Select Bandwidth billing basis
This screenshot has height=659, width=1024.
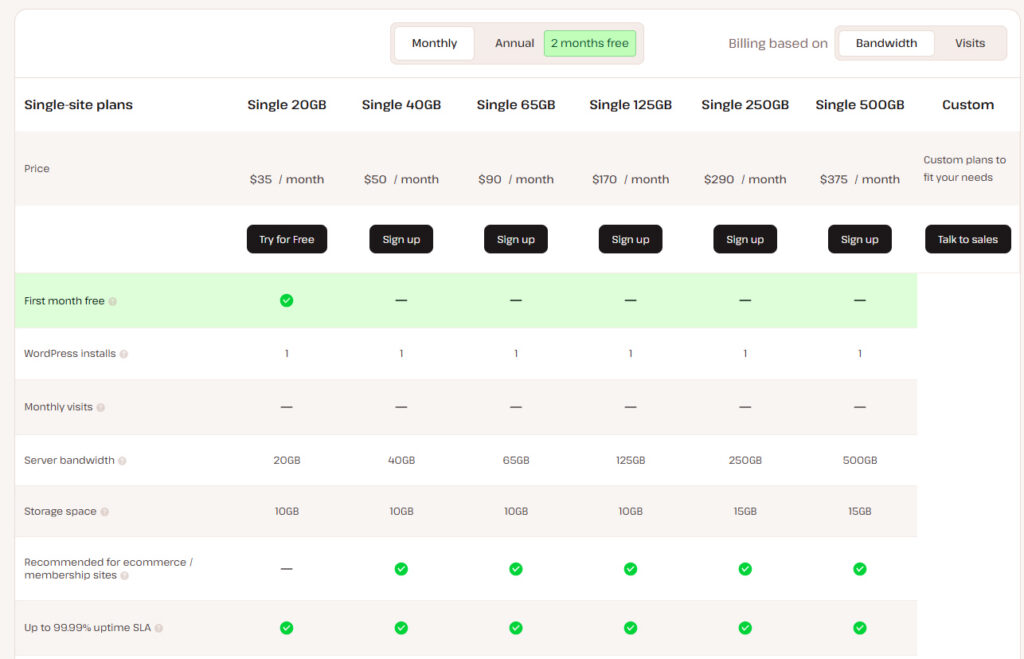pyautogui.click(x=886, y=43)
